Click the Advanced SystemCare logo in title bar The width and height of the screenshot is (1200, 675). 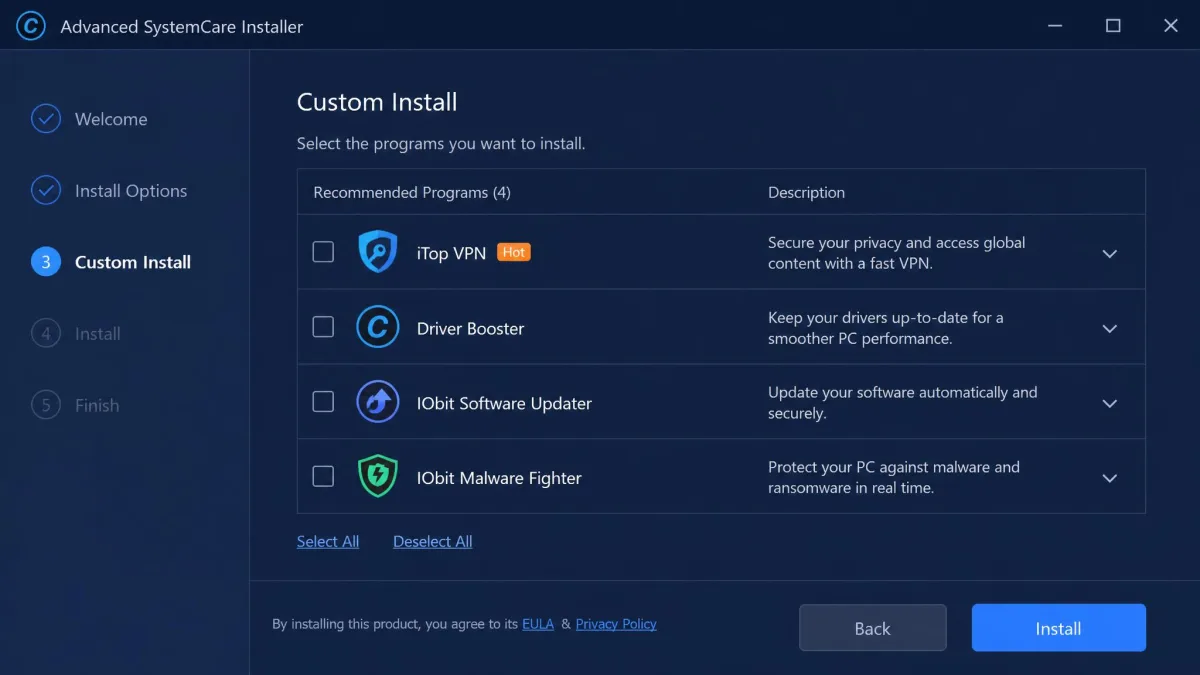31,26
